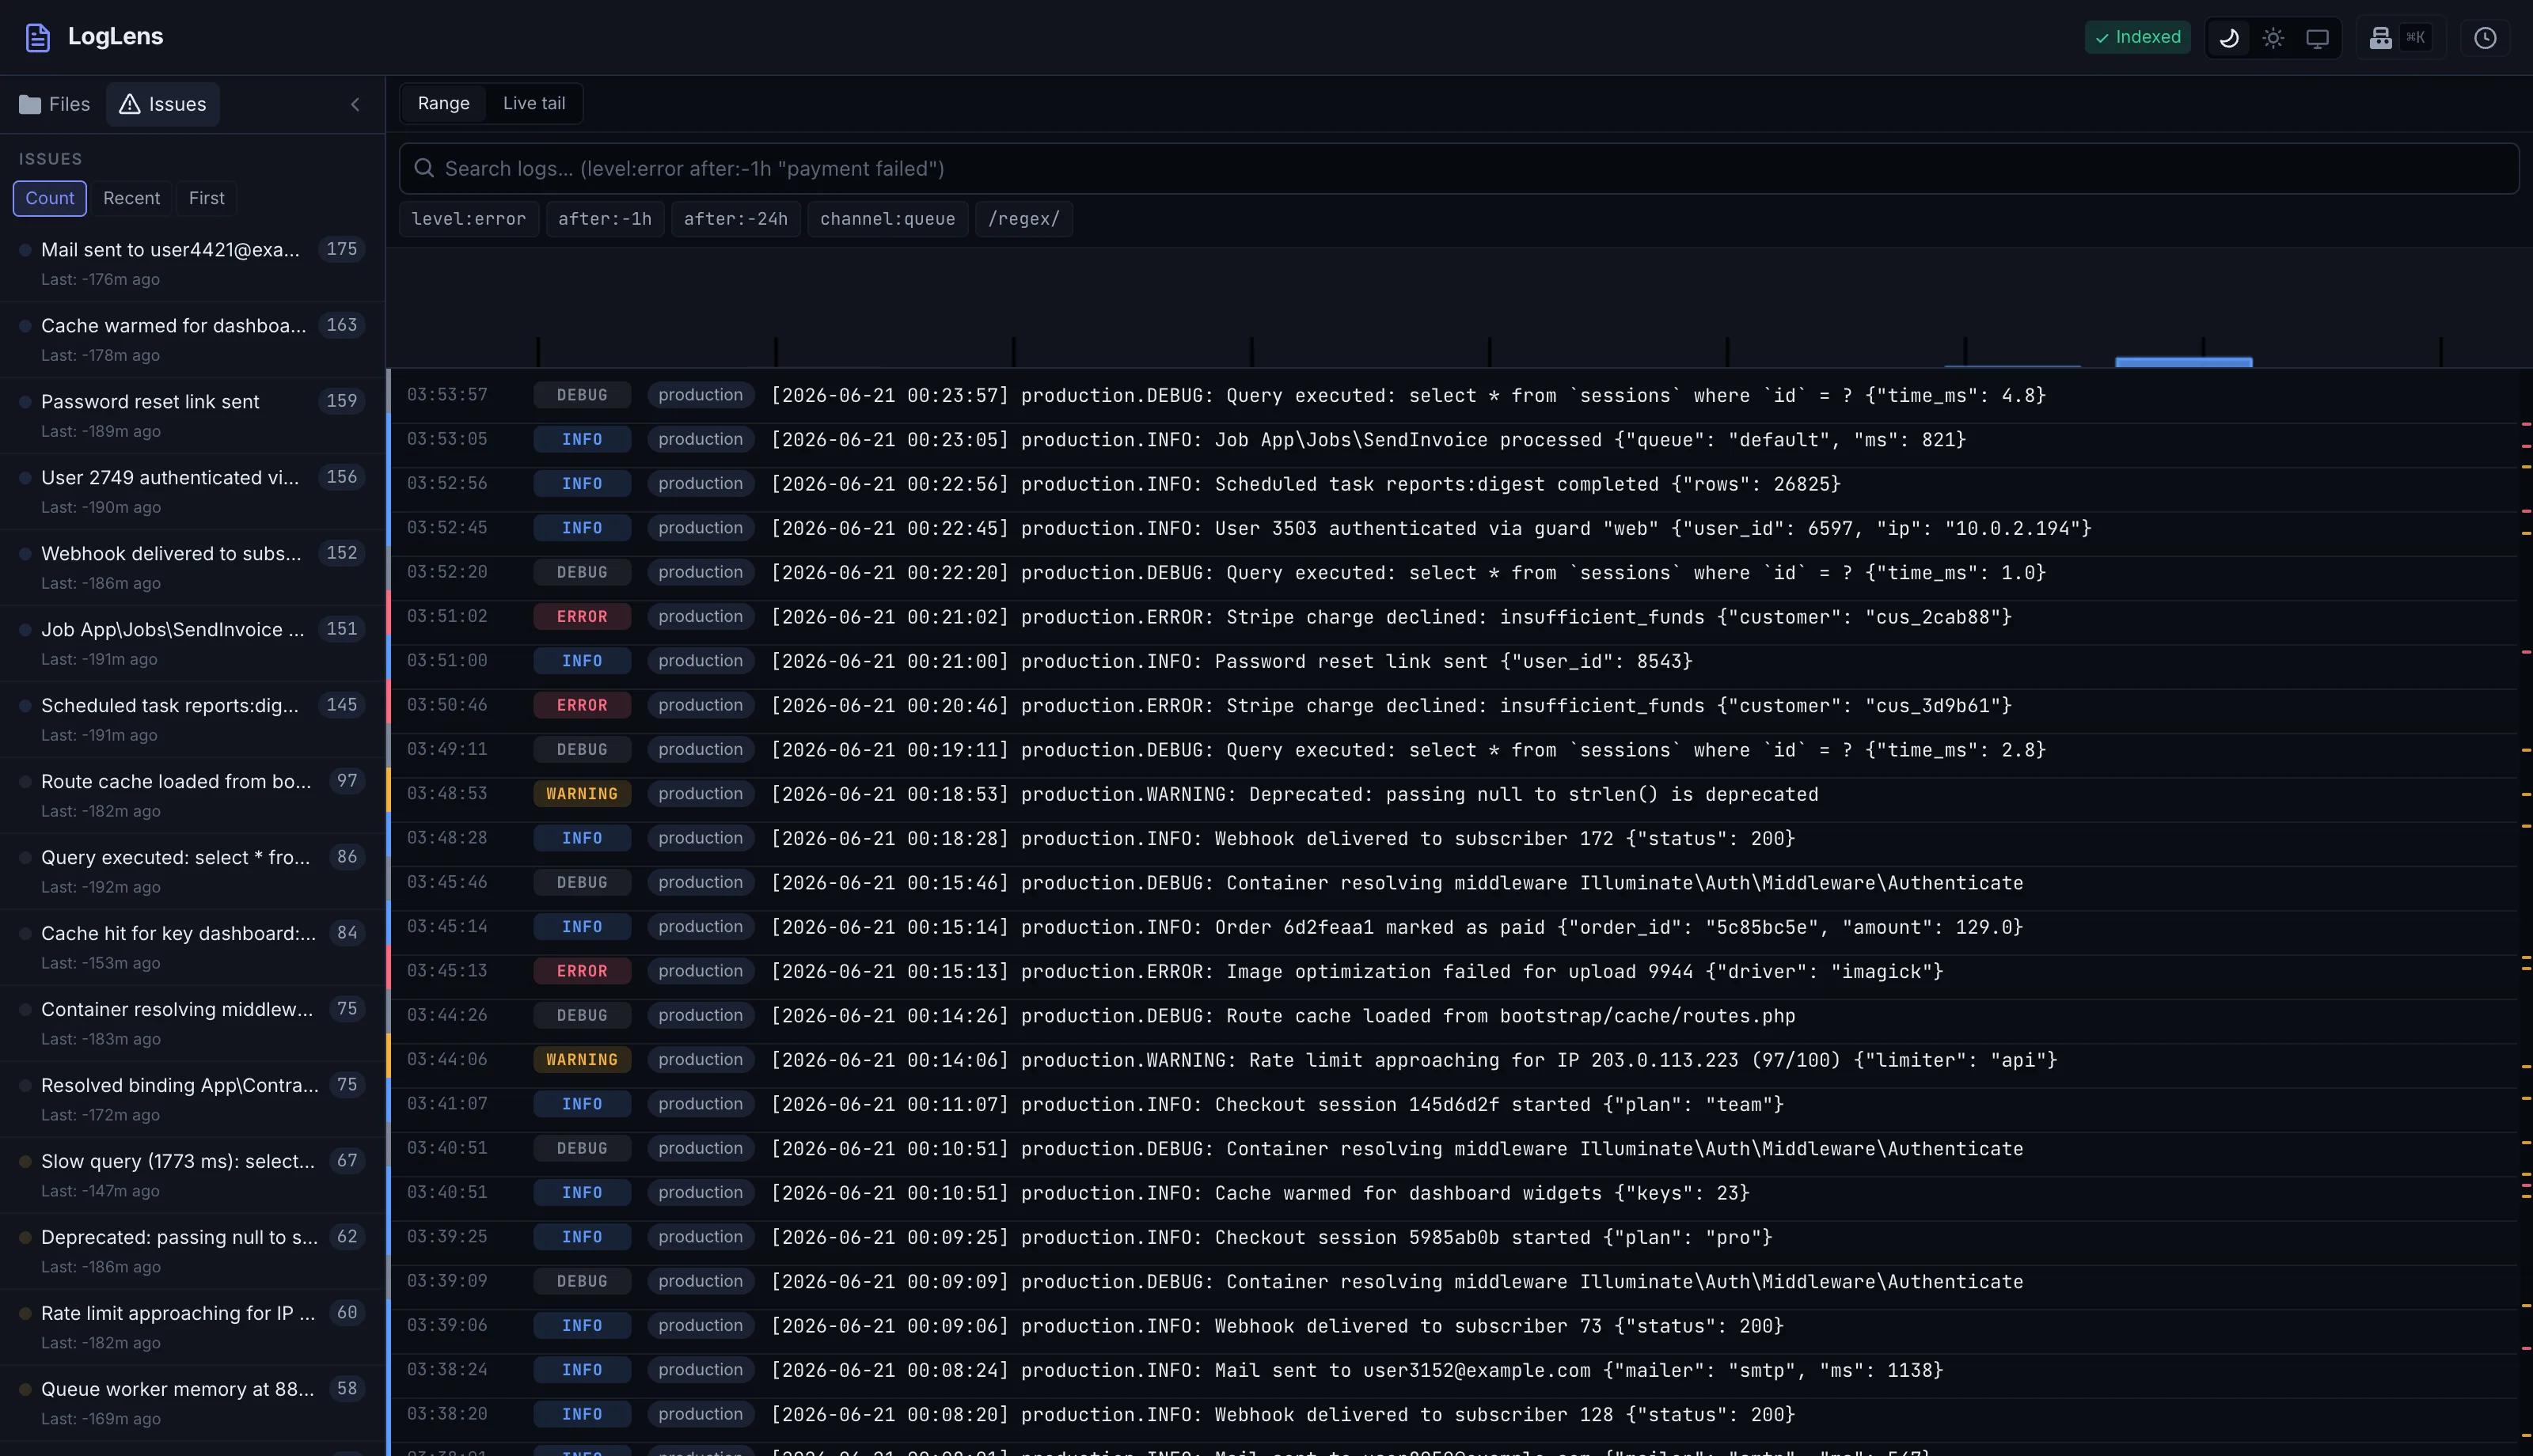
Task: Click ERROR badge on 03:51:02 row
Action: click(582, 616)
